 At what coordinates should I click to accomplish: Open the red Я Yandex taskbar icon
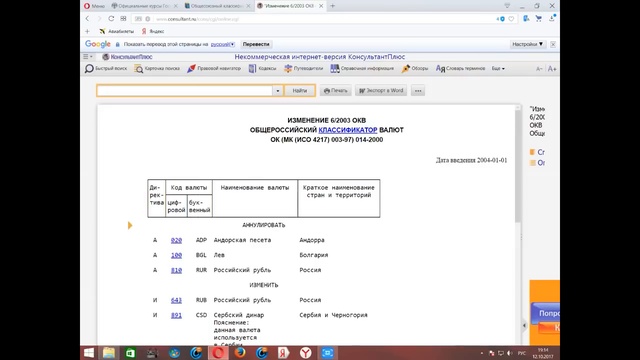click(284, 353)
